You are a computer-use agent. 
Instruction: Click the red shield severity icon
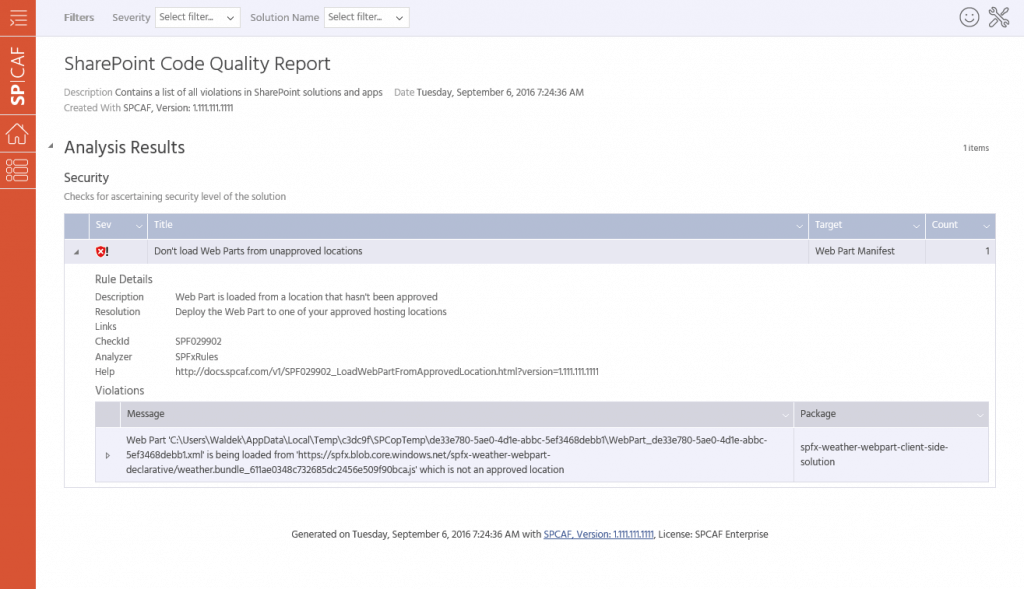point(102,251)
